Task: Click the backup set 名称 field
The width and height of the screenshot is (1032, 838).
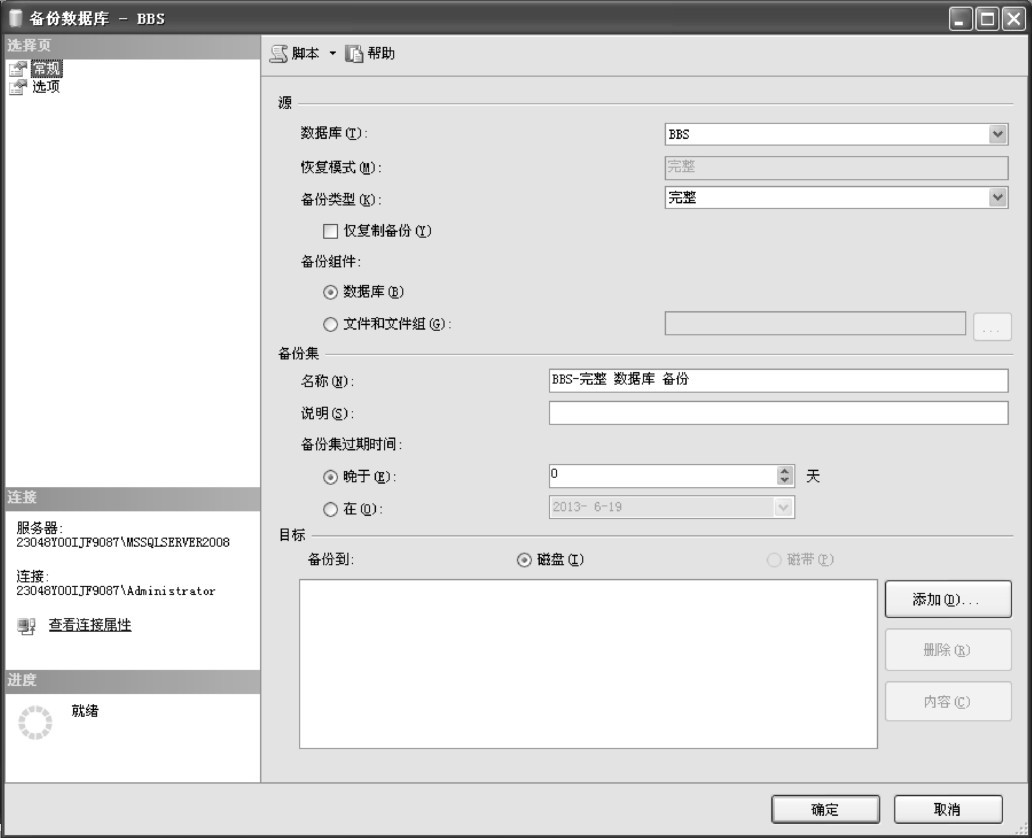Action: tap(779, 380)
